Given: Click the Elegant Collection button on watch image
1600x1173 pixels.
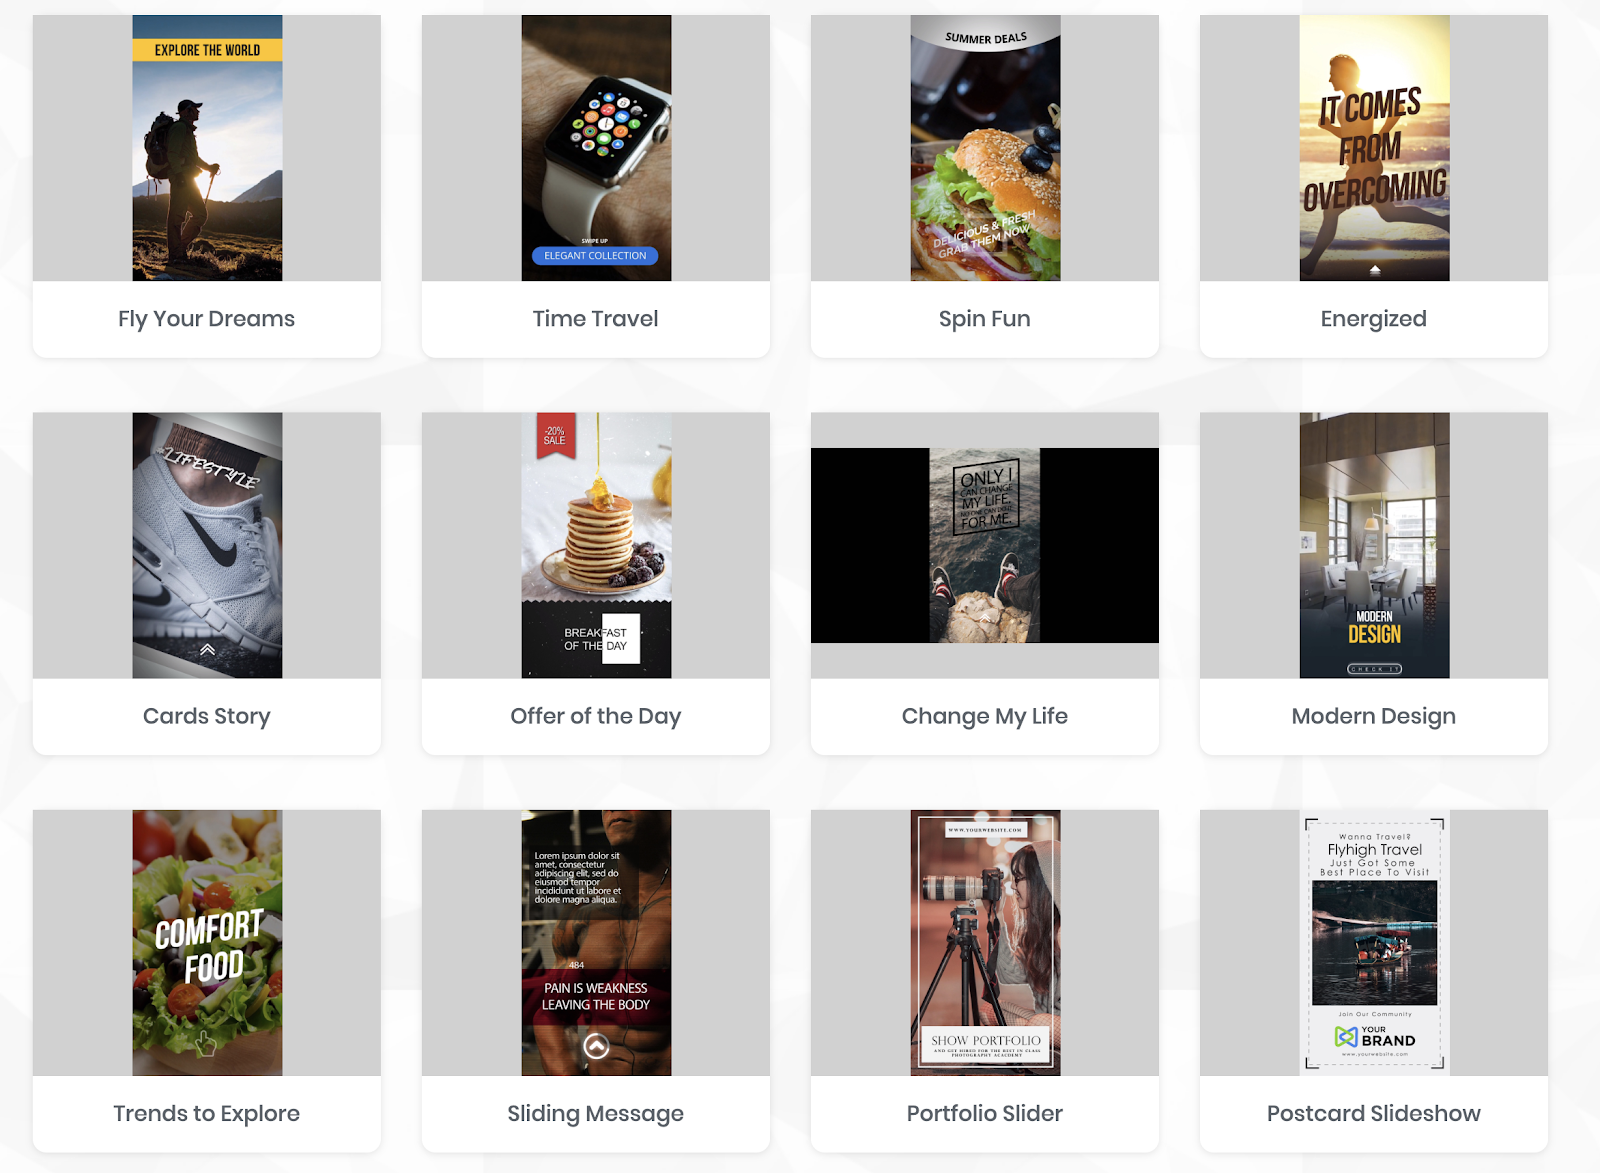Looking at the screenshot, I should pyautogui.click(x=595, y=256).
